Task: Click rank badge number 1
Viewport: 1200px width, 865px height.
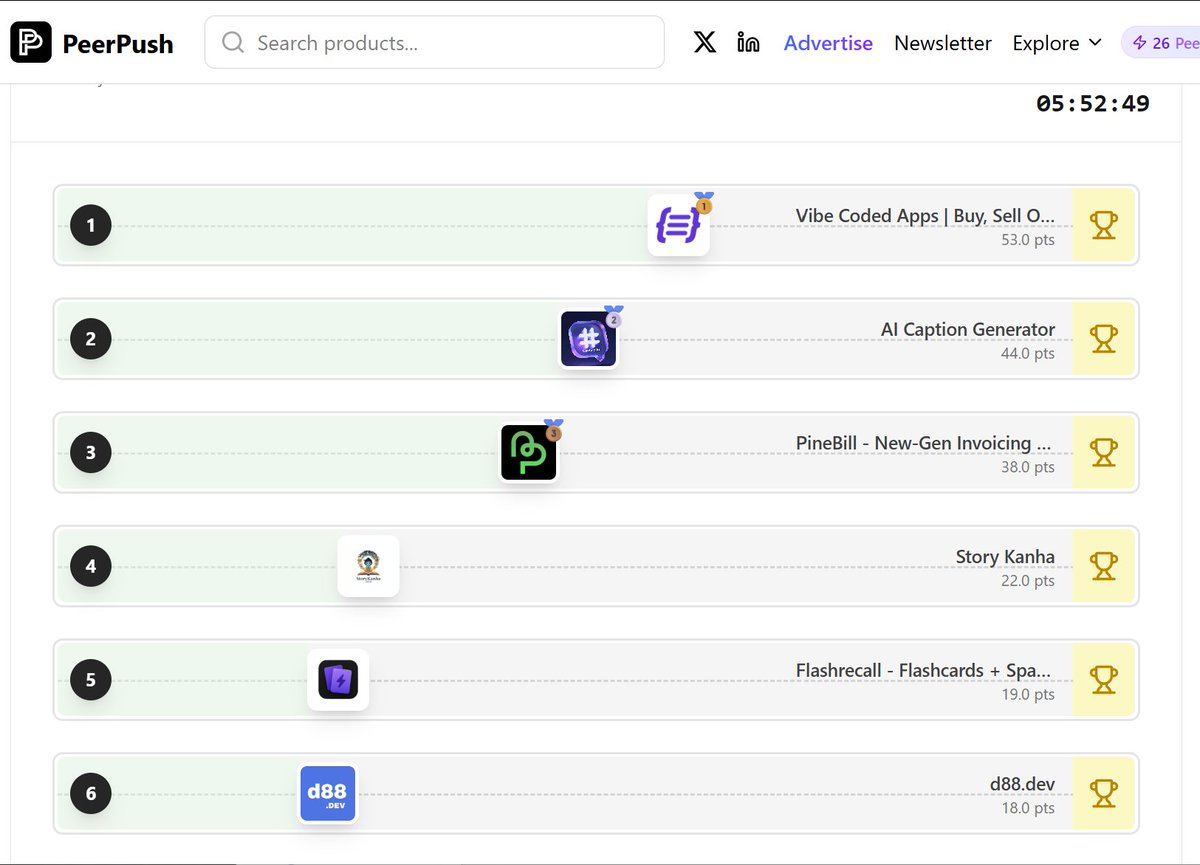Action: (x=91, y=225)
